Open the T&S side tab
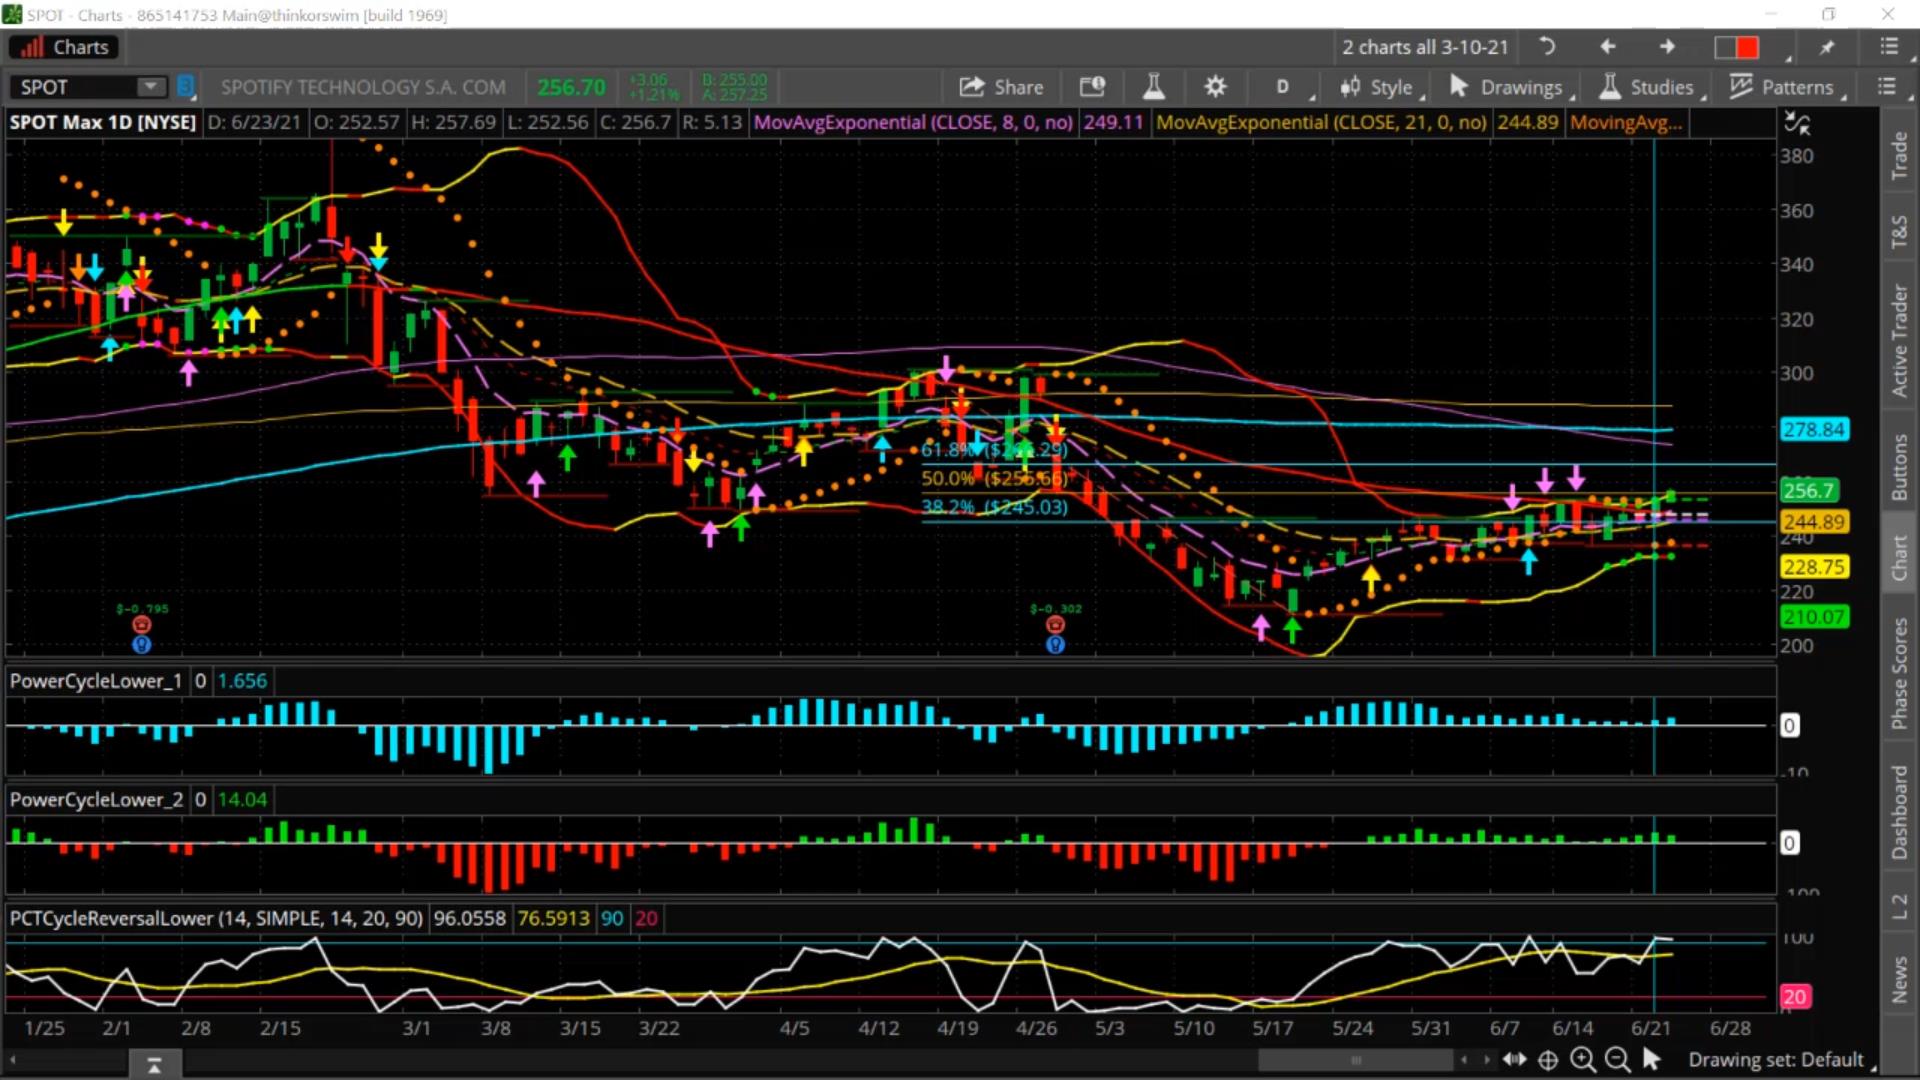 coord(1899,231)
